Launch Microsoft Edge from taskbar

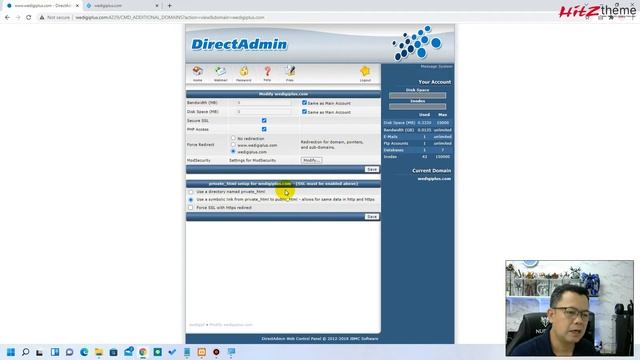click(x=84, y=352)
